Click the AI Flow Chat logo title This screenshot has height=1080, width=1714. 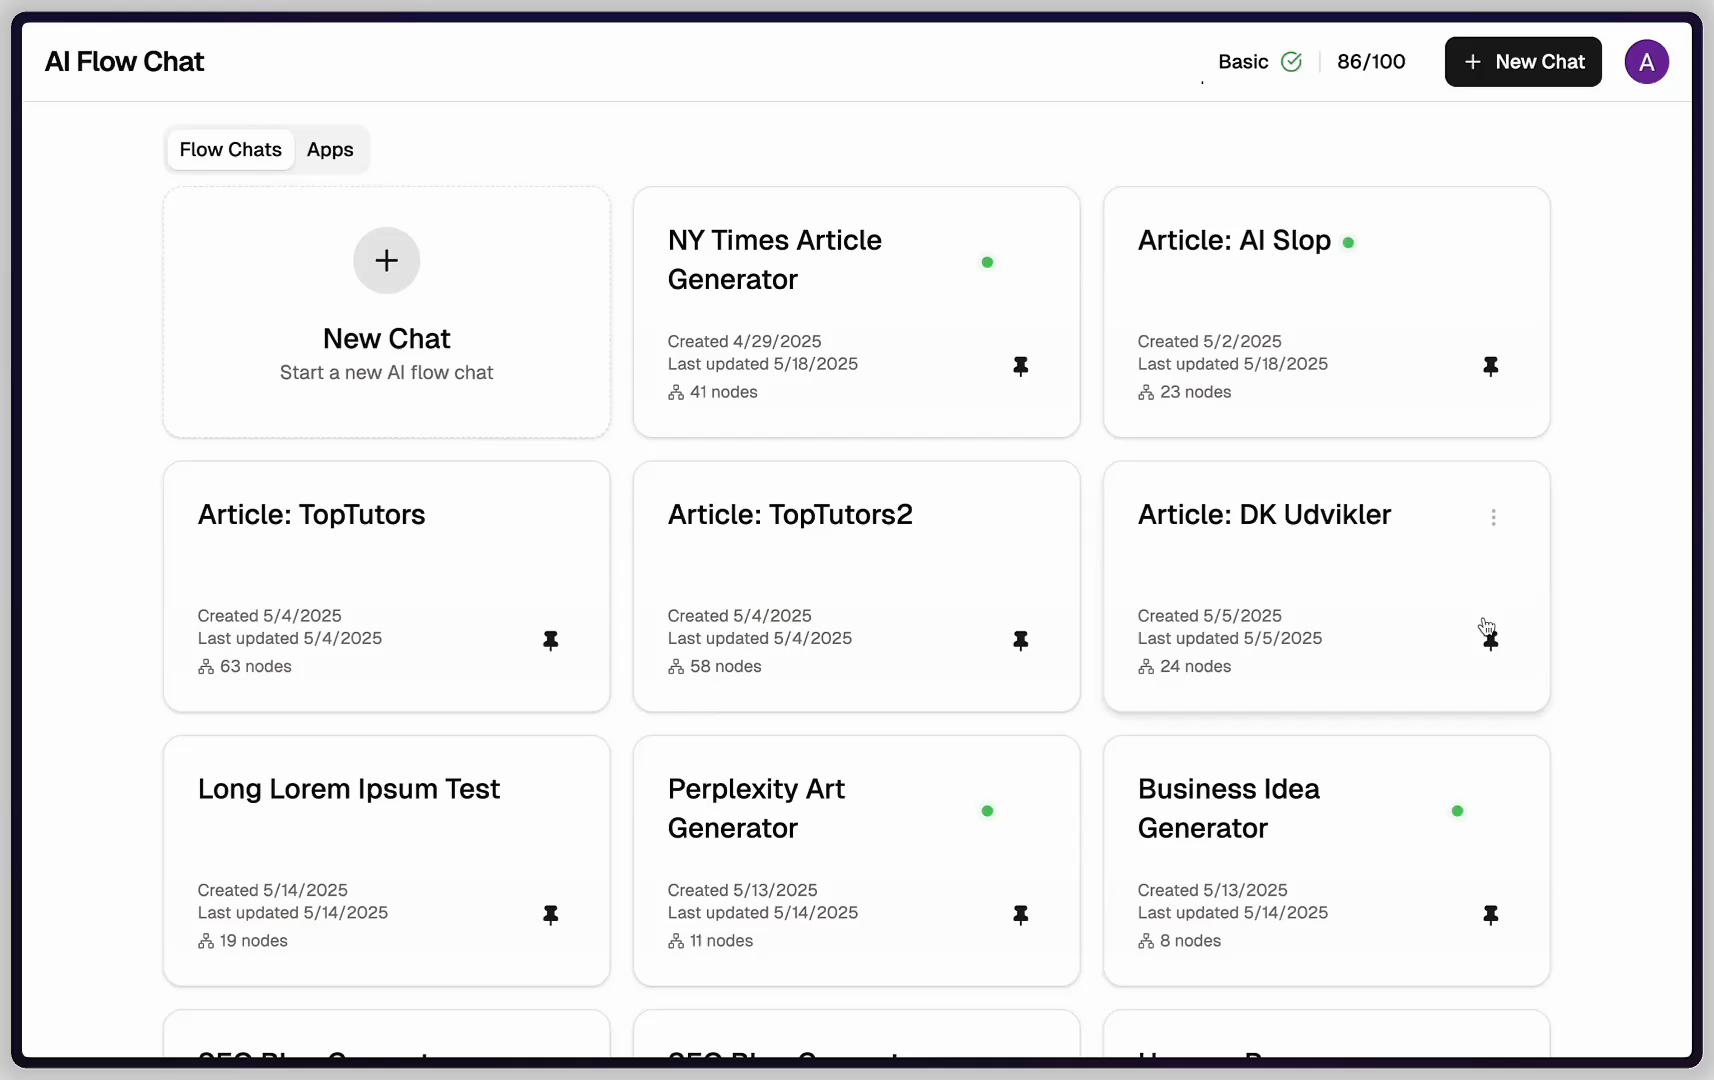[124, 62]
